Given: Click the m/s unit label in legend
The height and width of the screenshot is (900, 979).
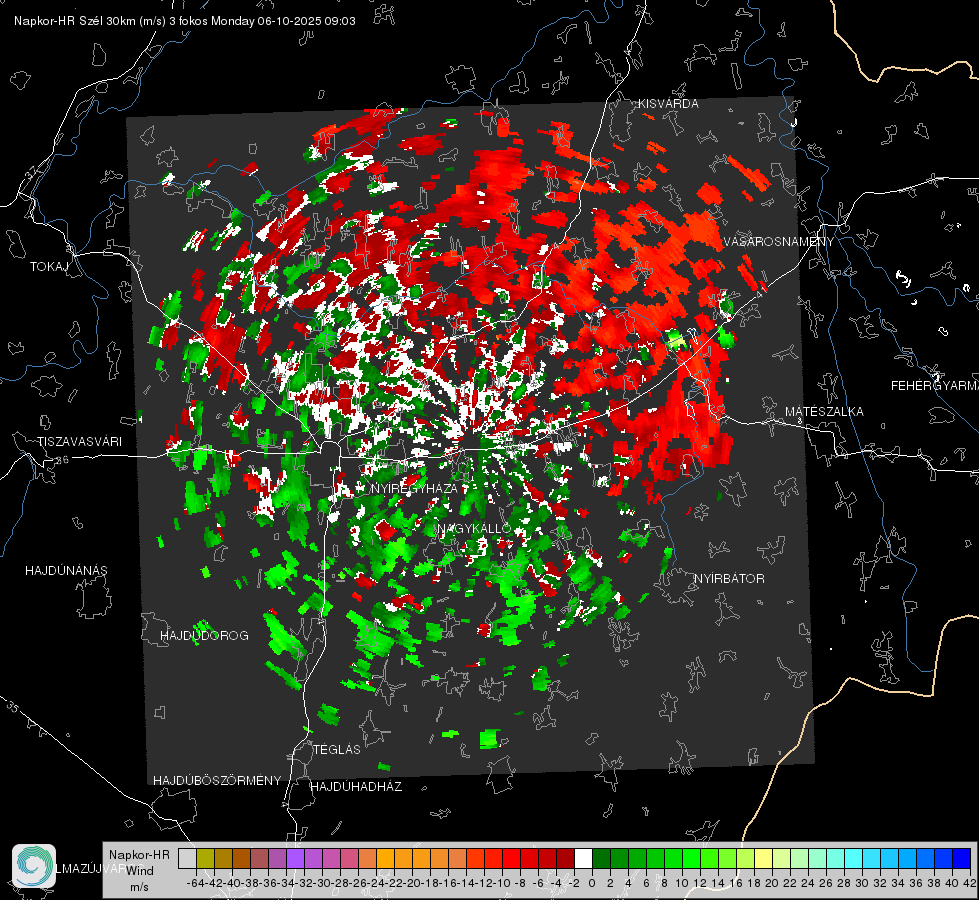Looking at the screenshot, I should [139, 887].
